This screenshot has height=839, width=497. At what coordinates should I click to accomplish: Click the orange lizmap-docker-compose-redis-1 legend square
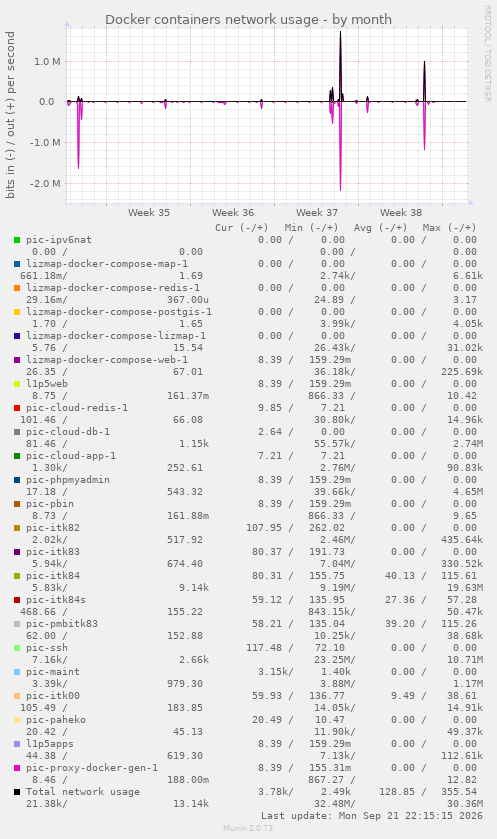click(17, 288)
